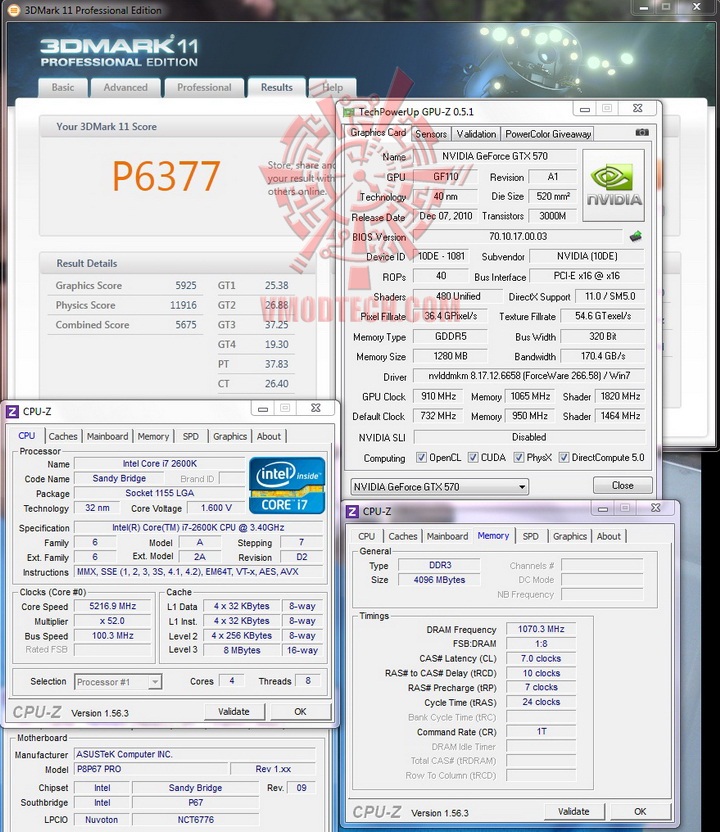This screenshot has width=720, height=832.
Task: Click the Z icon of CPU-Z Memory window
Action: tap(352, 512)
